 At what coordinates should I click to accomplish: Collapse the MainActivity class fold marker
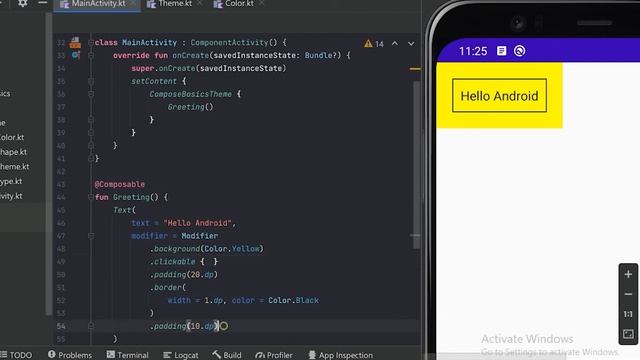coord(91,42)
